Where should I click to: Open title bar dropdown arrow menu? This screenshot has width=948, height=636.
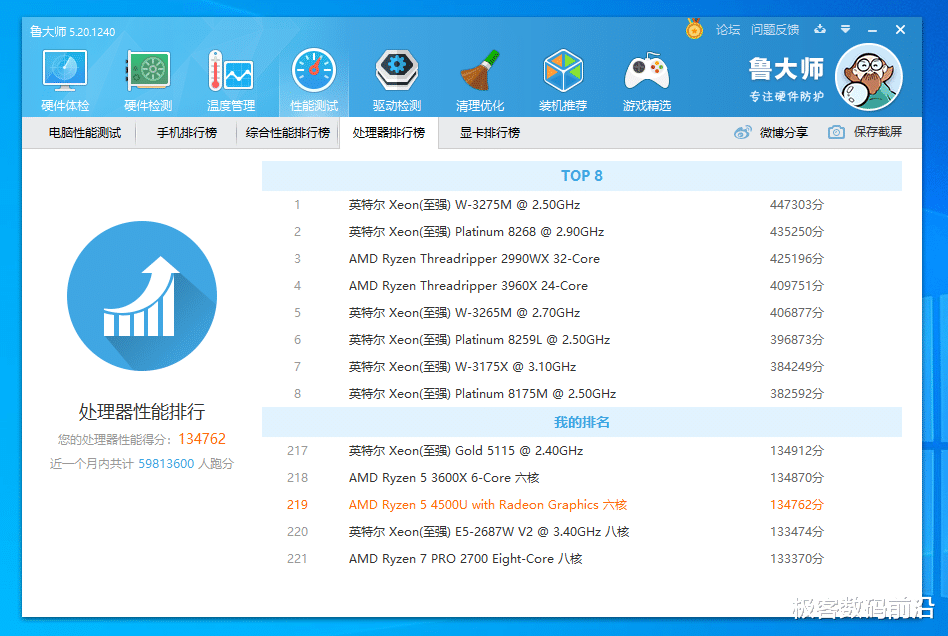pyautogui.click(x=846, y=30)
